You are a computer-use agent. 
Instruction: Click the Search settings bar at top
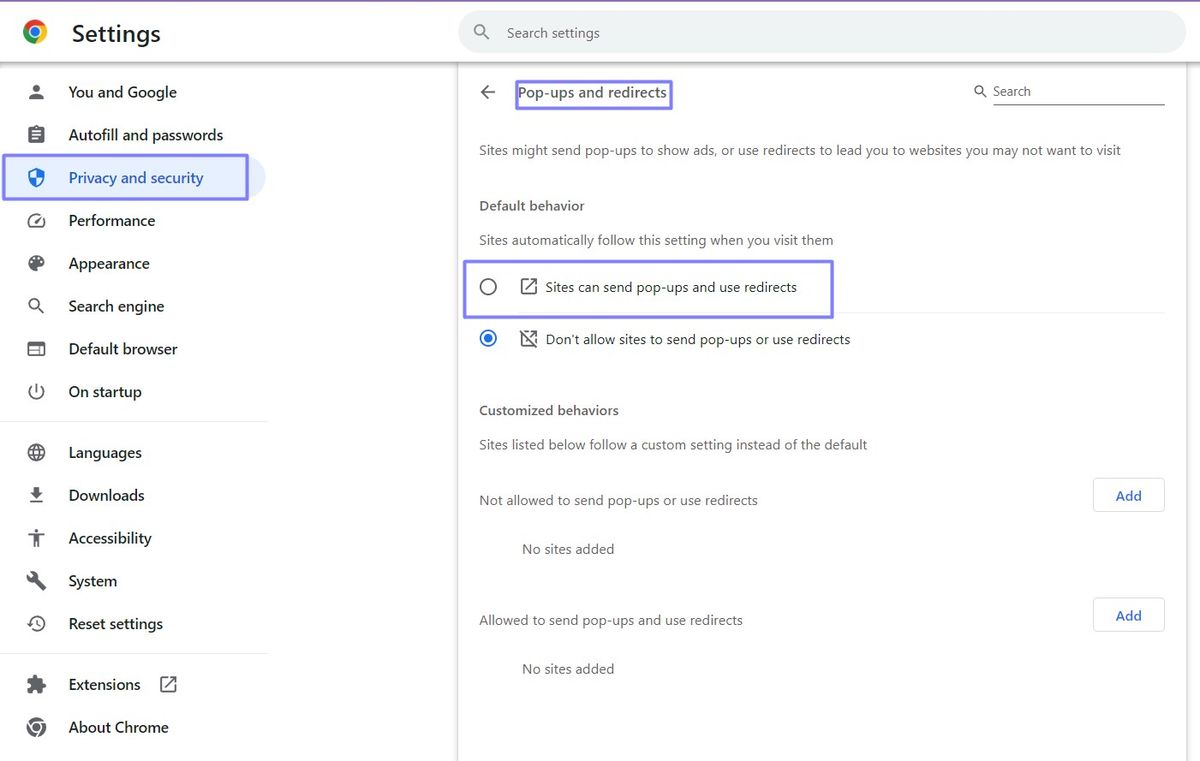click(820, 32)
